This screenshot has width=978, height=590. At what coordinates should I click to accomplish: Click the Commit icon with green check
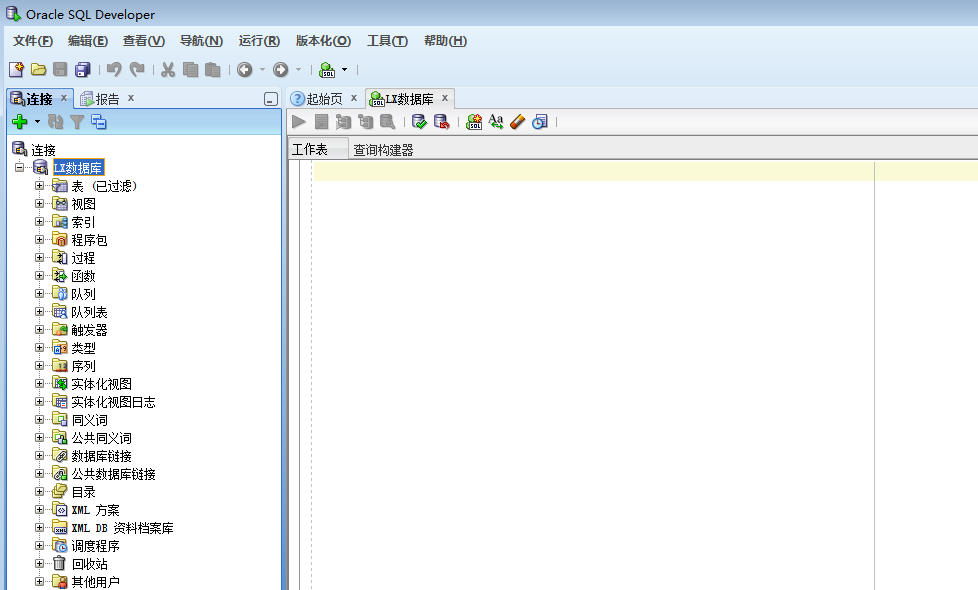coord(419,122)
